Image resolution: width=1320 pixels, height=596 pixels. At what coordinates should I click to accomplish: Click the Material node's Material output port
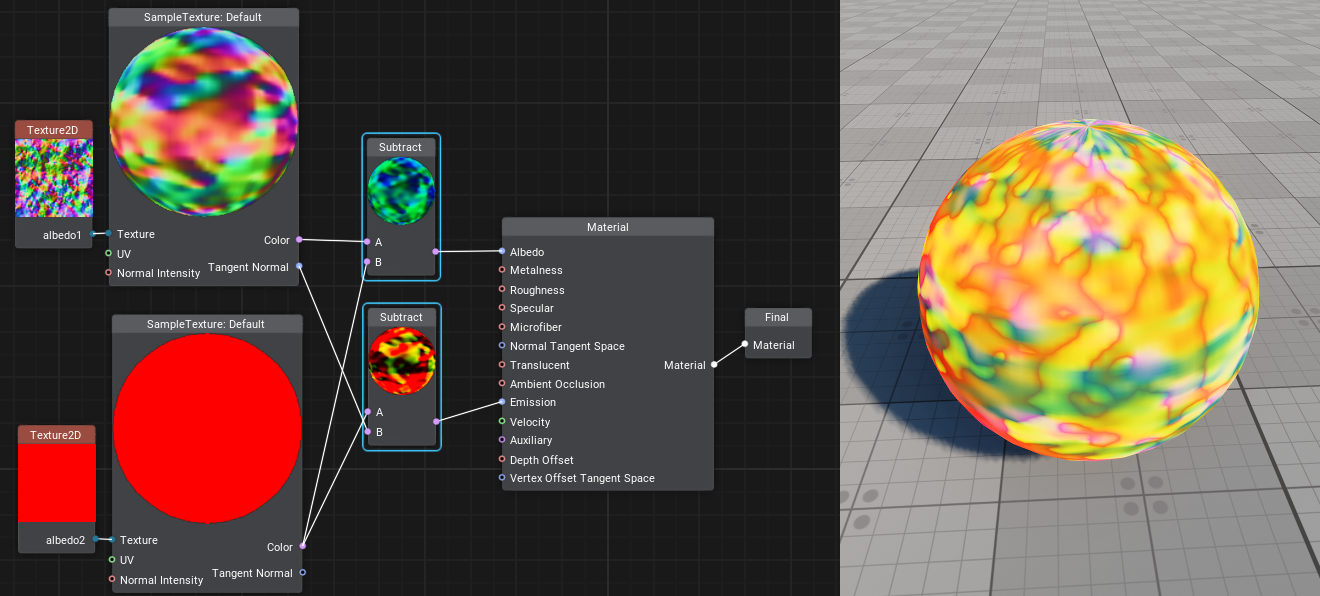point(714,365)
